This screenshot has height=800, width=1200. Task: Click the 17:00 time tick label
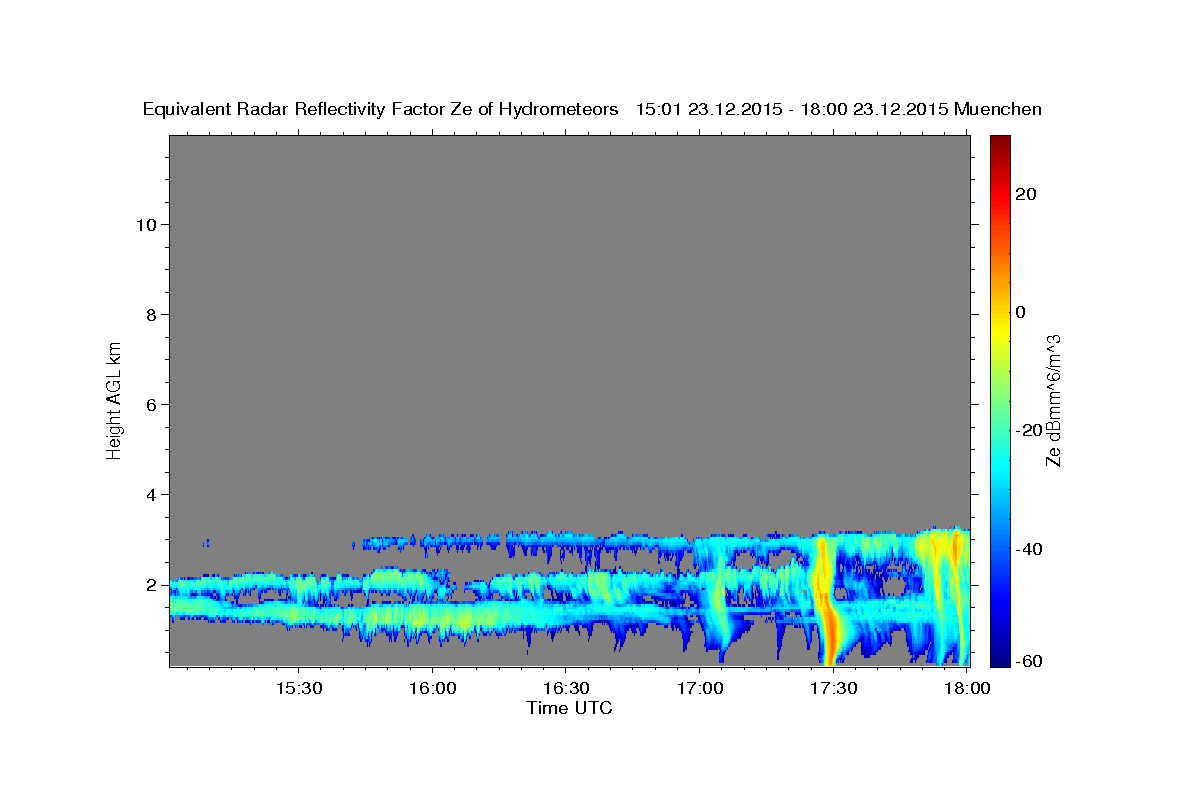[x=700, y=689]
